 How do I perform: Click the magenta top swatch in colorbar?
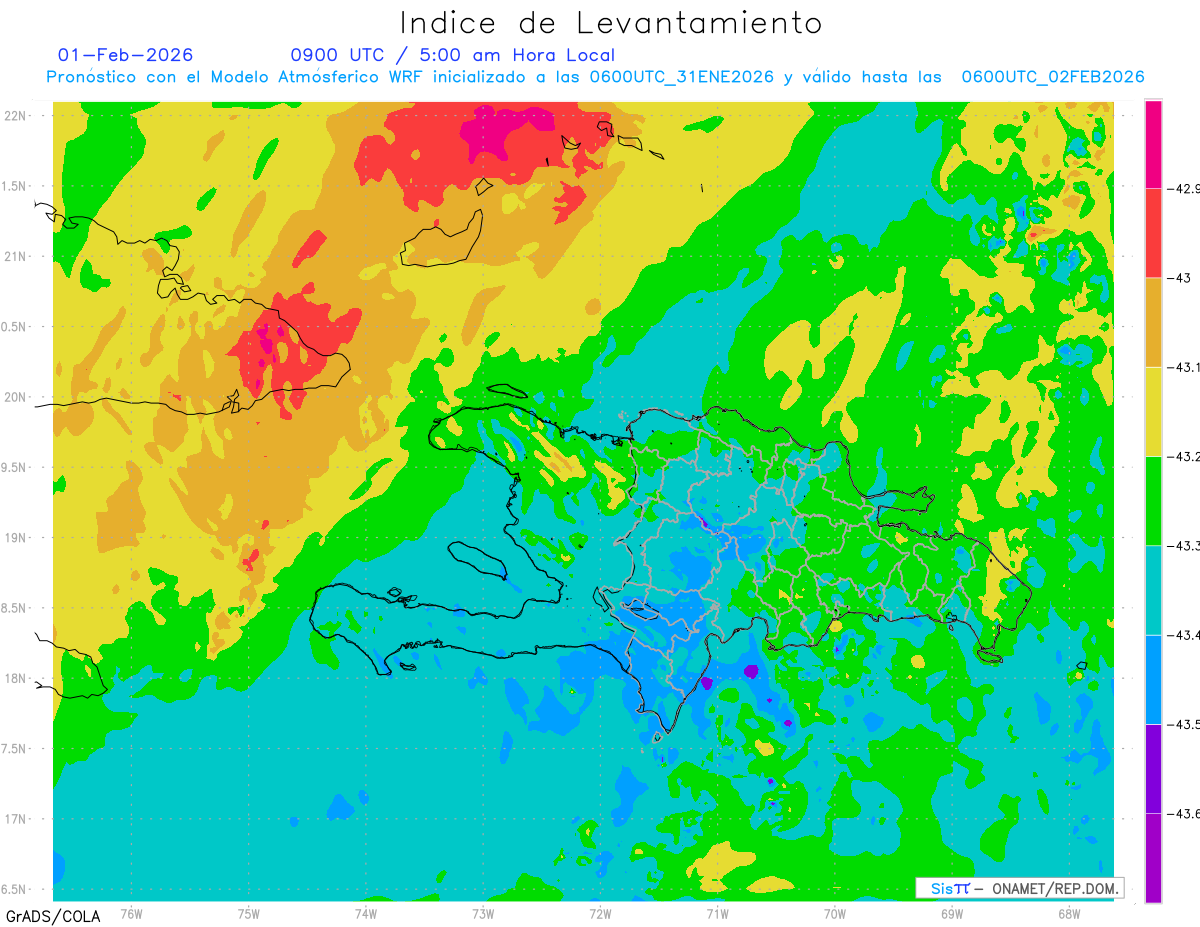[1153, 144]
